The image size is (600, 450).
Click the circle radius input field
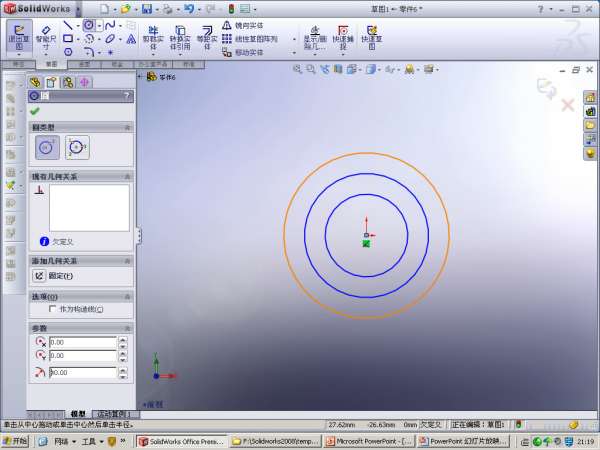tap(83, 372)
